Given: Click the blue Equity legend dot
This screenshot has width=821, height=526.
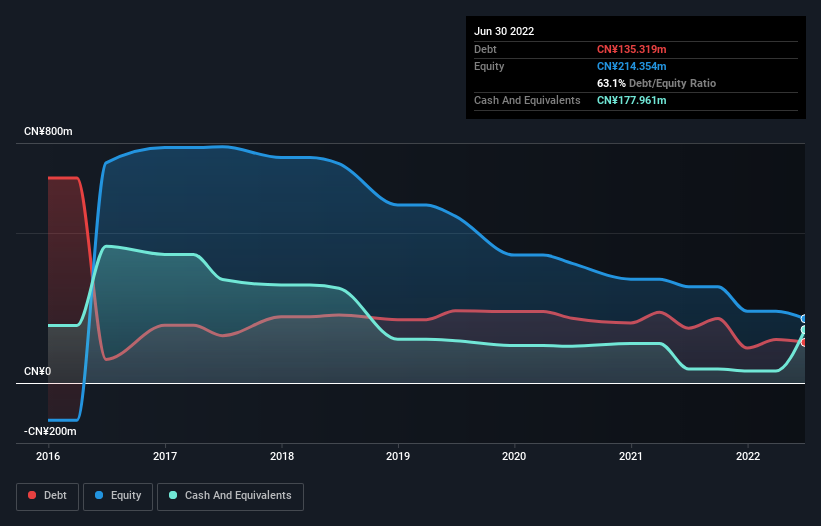Looking at the screenshot, I should [x=99, y=495].
